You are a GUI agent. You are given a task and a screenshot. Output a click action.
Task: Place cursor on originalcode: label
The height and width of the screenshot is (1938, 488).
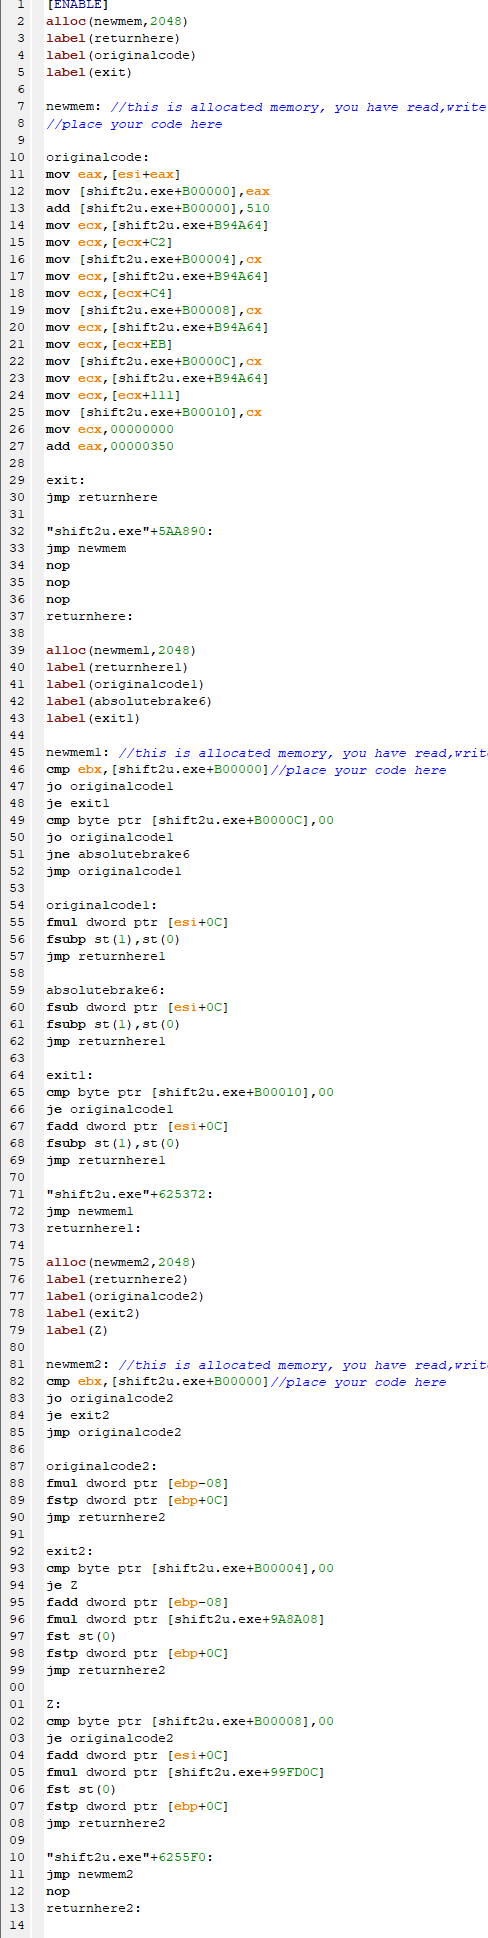click(x=98, y=157)
